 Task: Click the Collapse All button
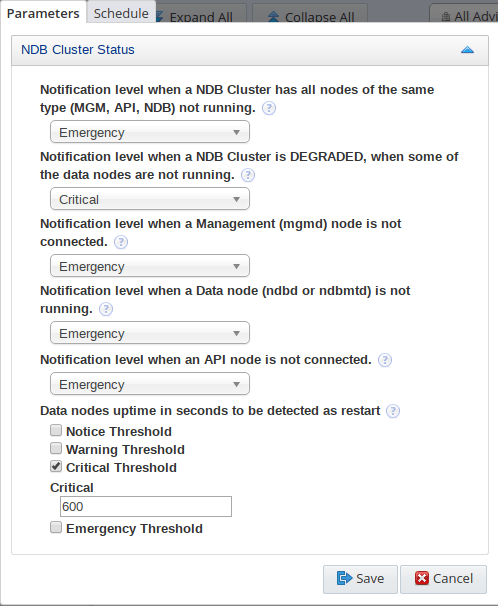[x=310, y=14]
